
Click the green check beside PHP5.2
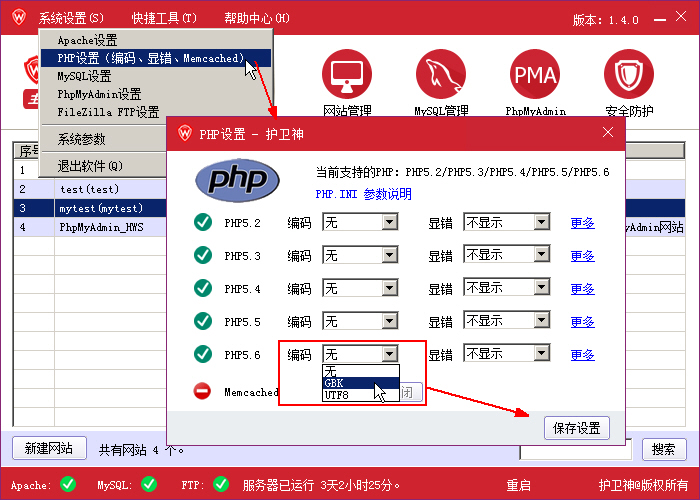click(203, 222)
